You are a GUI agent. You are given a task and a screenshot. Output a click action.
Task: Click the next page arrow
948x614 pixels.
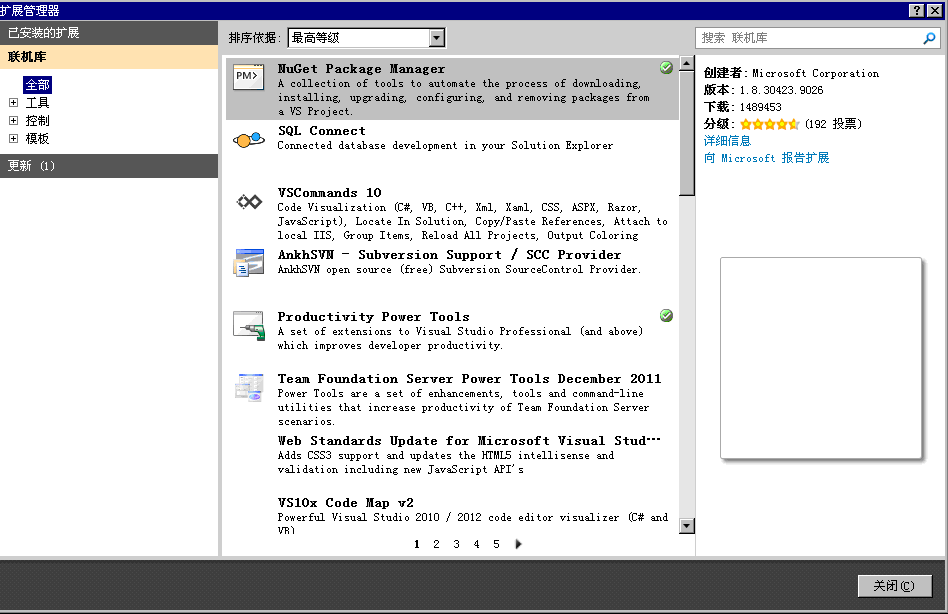(518, 544)
